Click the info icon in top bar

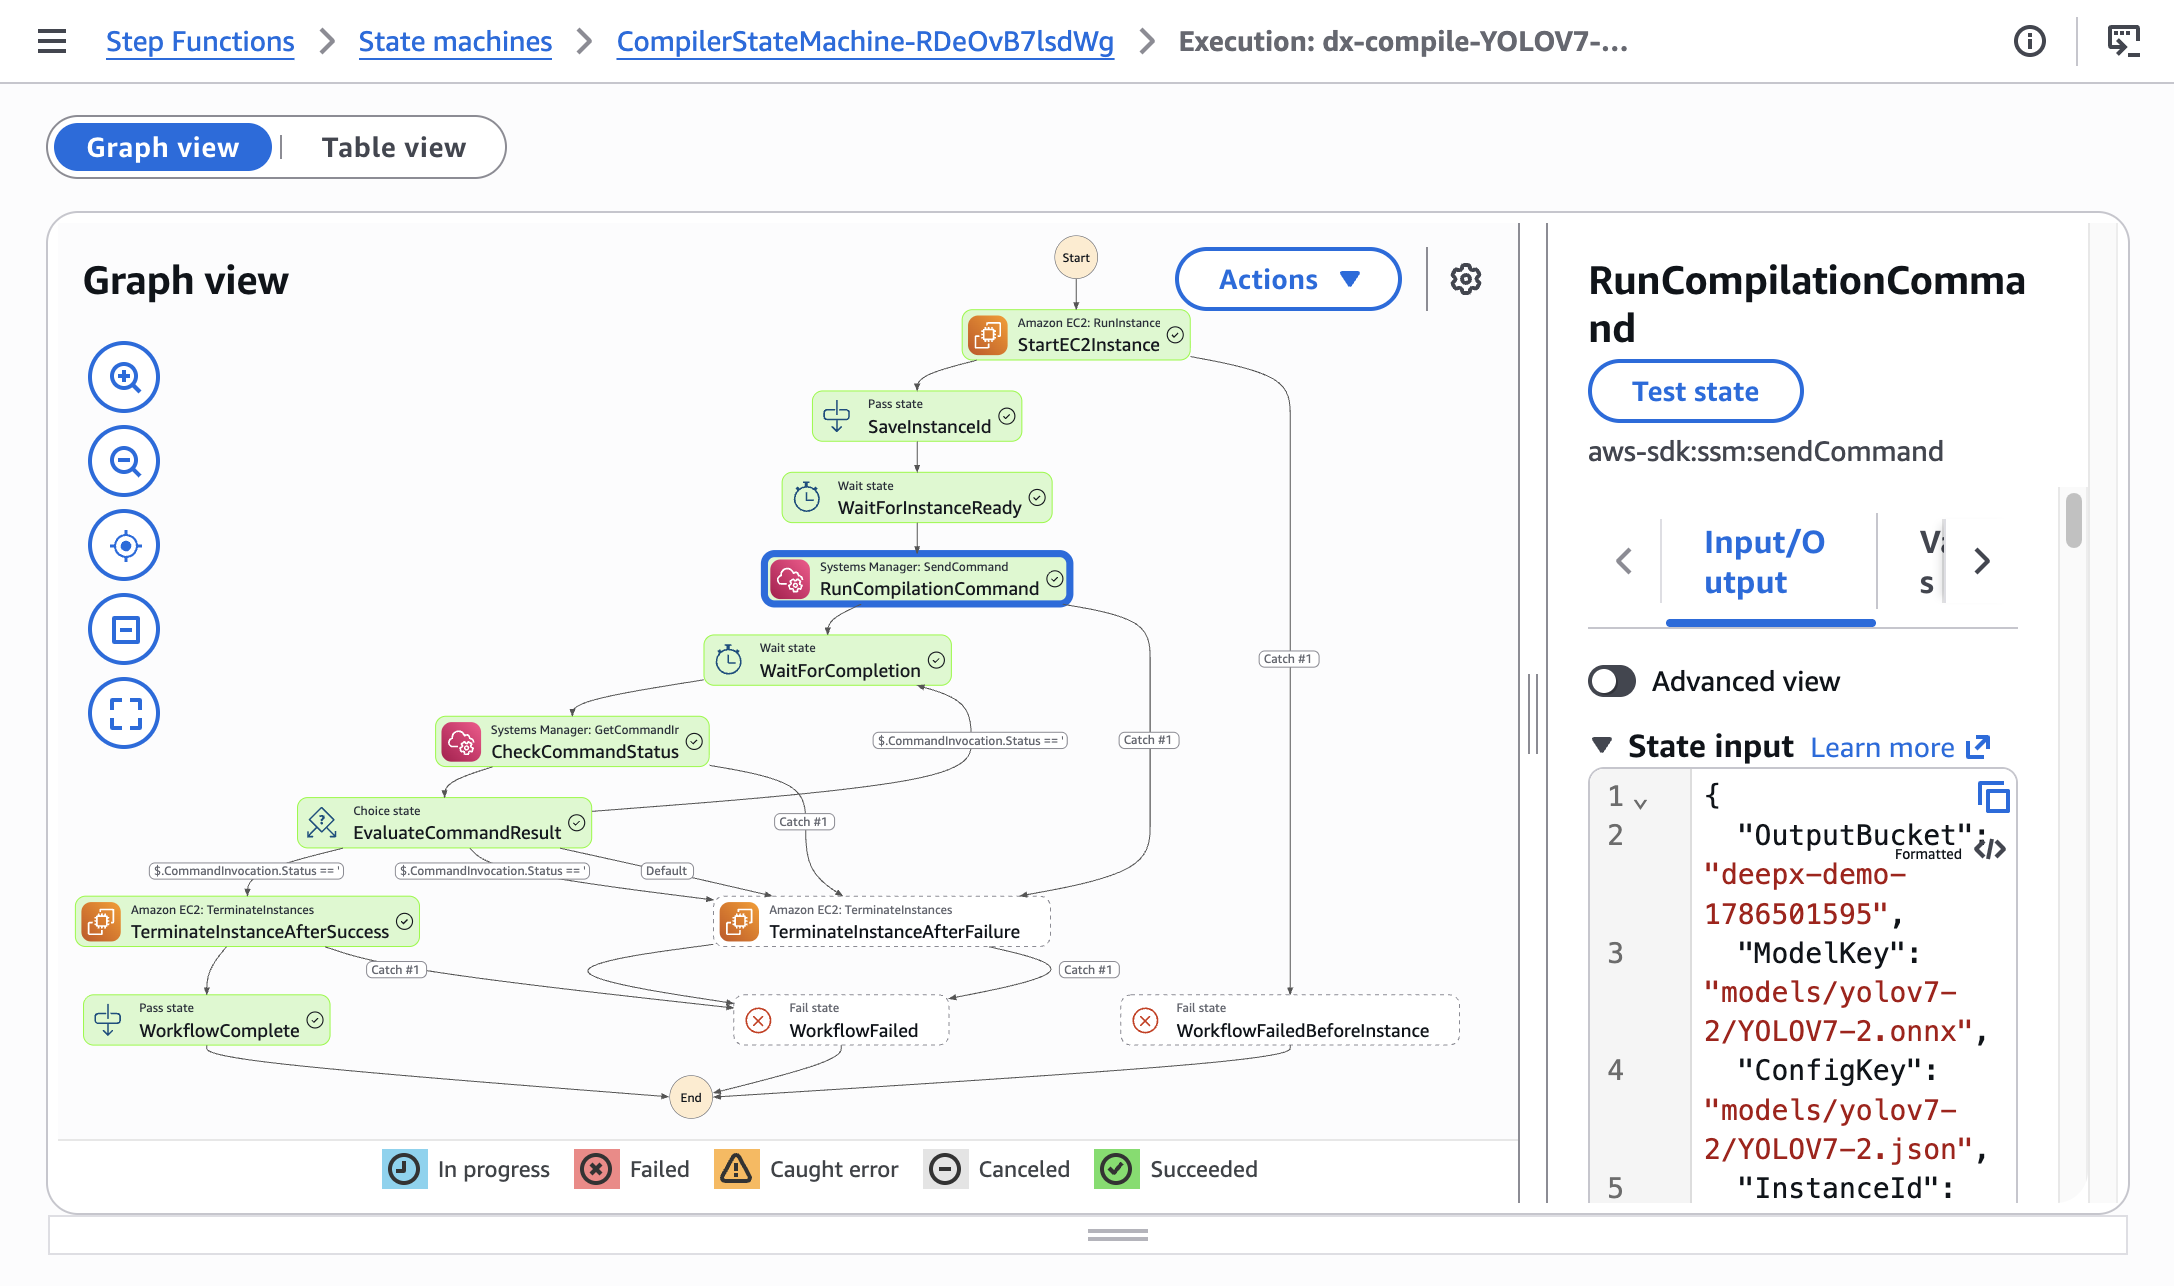pyautogui.click(x=2029, y=41)
